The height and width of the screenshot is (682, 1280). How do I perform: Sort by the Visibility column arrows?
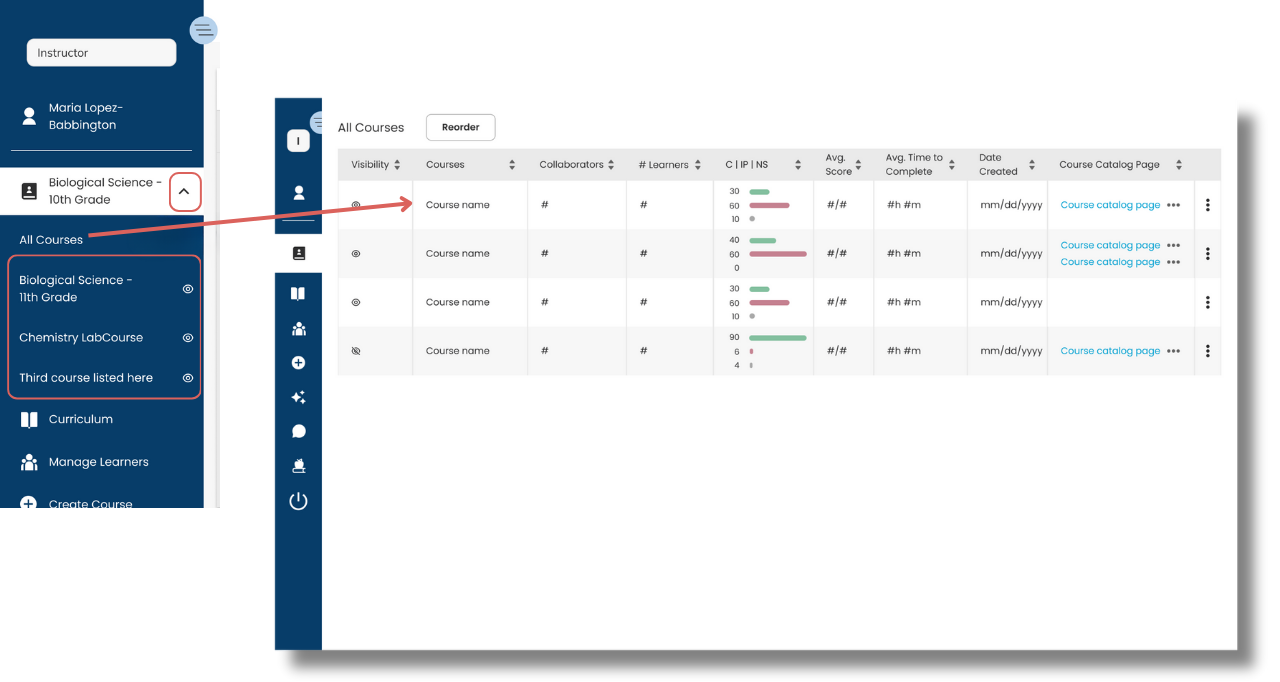pos(397,165)
